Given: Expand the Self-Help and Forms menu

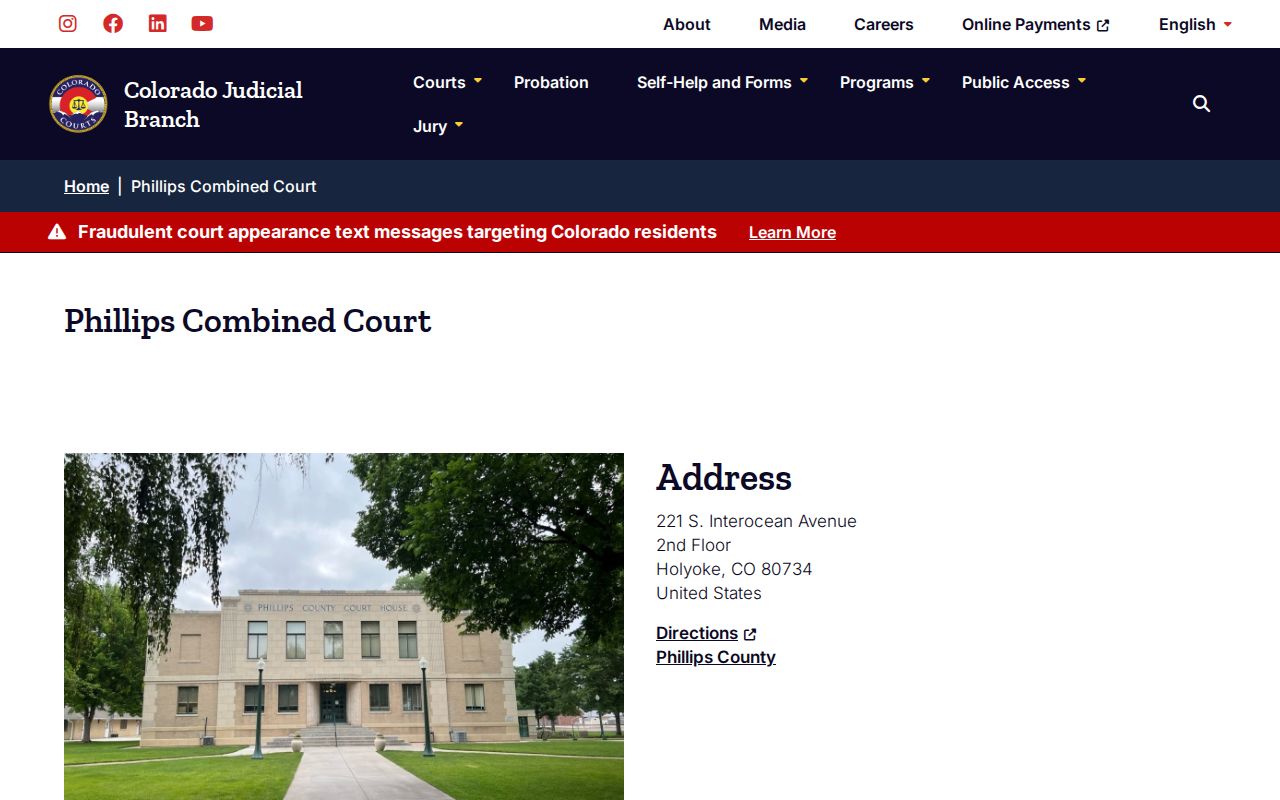Looking at the screenshot, I should click(x=722, y=82).
